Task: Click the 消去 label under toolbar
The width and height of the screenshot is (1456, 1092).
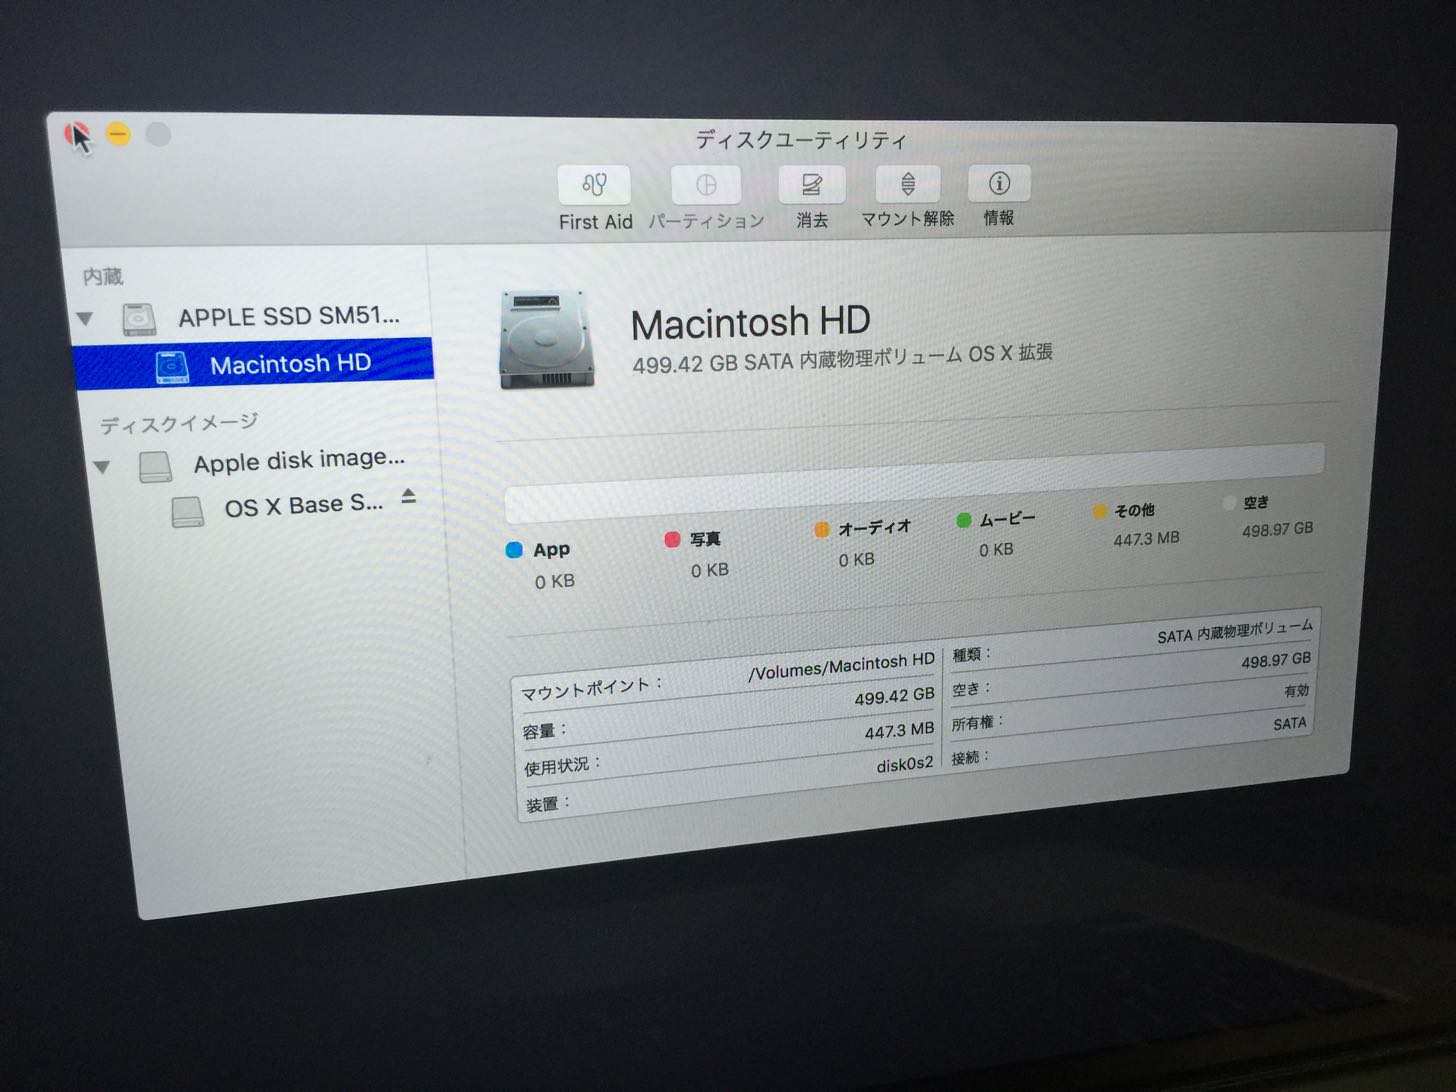Action: [x=812, y=220]
